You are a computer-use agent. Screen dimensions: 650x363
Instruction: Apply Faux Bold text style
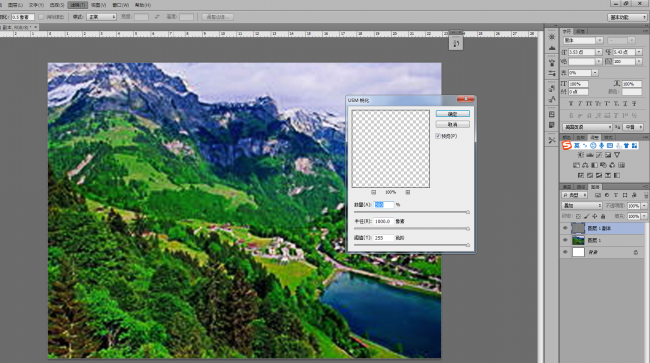[571, 104]
